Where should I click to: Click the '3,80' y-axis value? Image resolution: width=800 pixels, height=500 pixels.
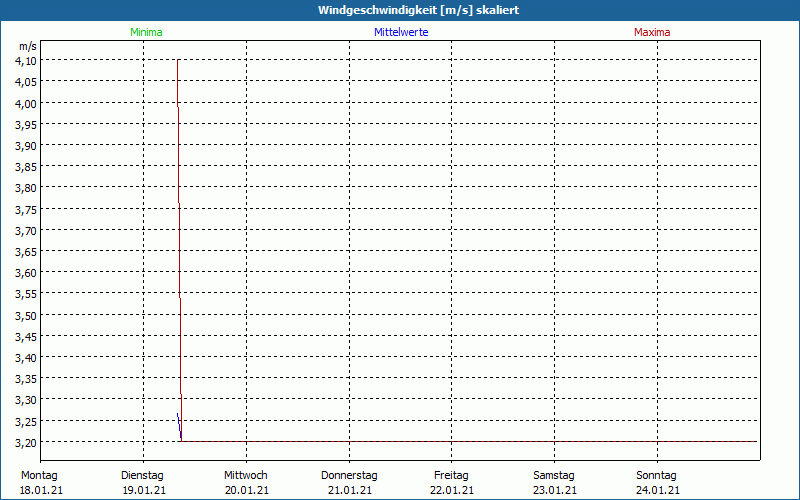pyautogui.click(x=26, y=188)
